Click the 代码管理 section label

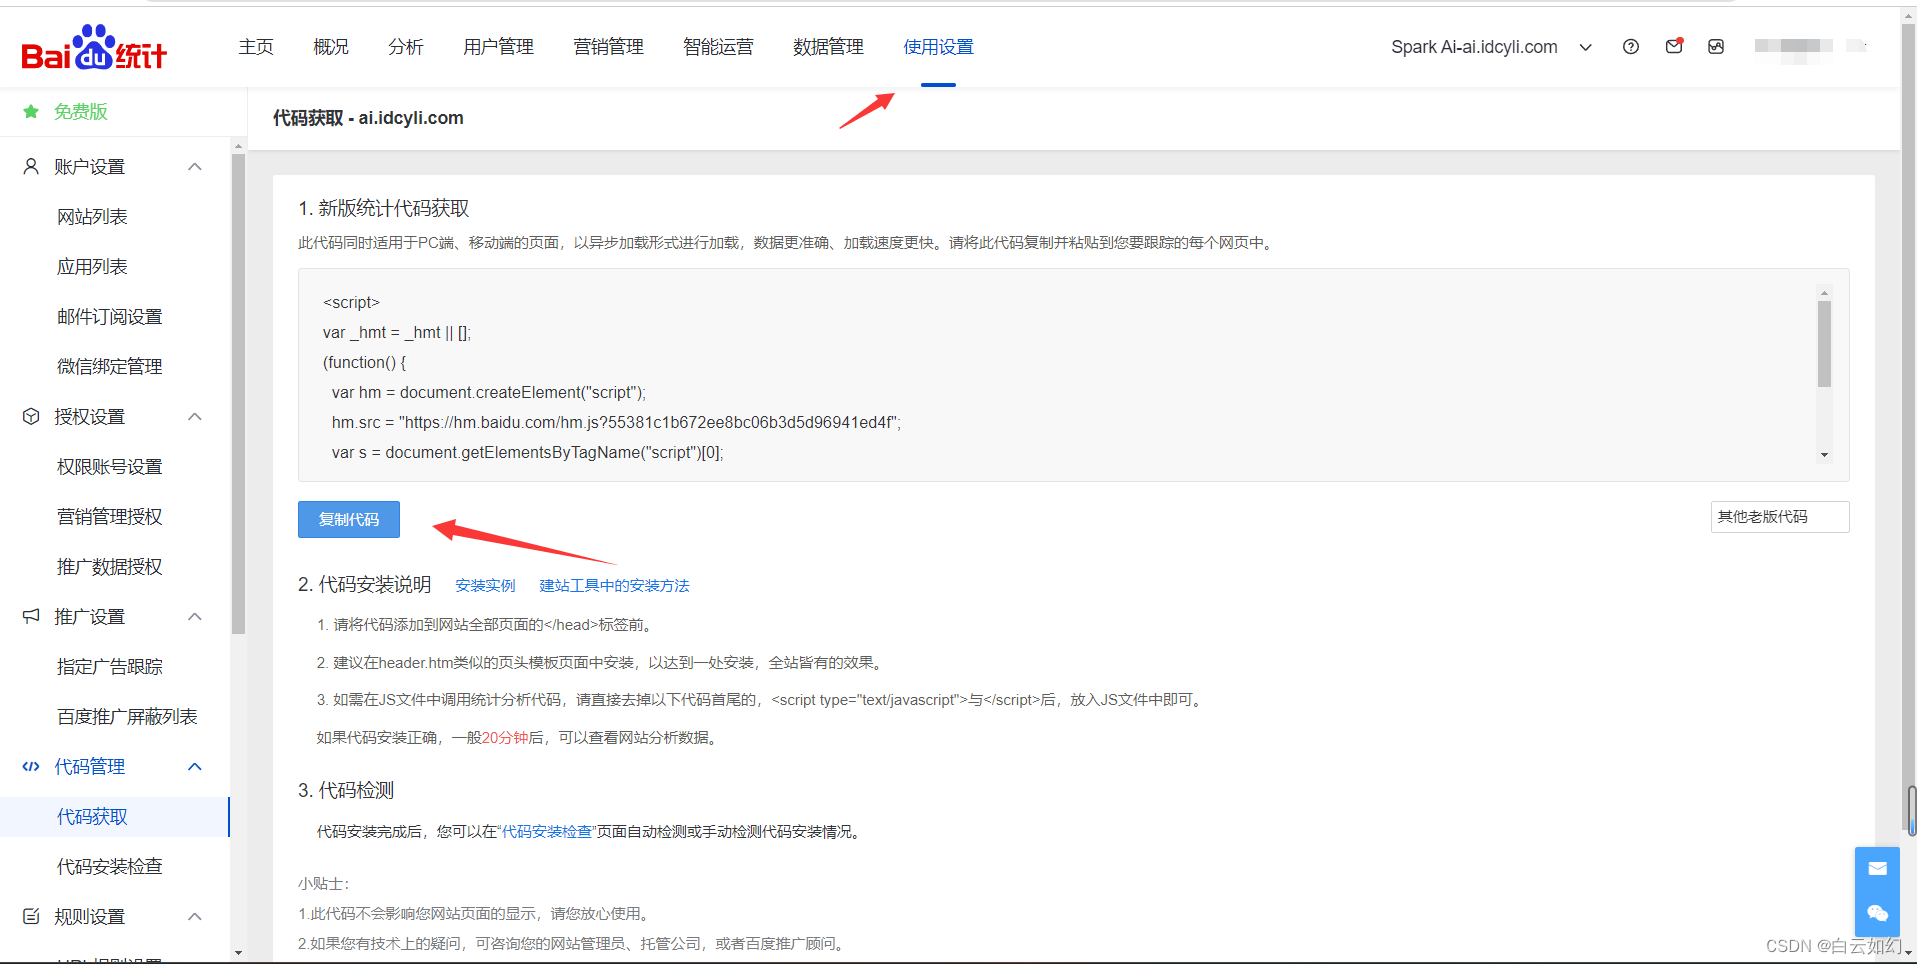tap(90, 767)
